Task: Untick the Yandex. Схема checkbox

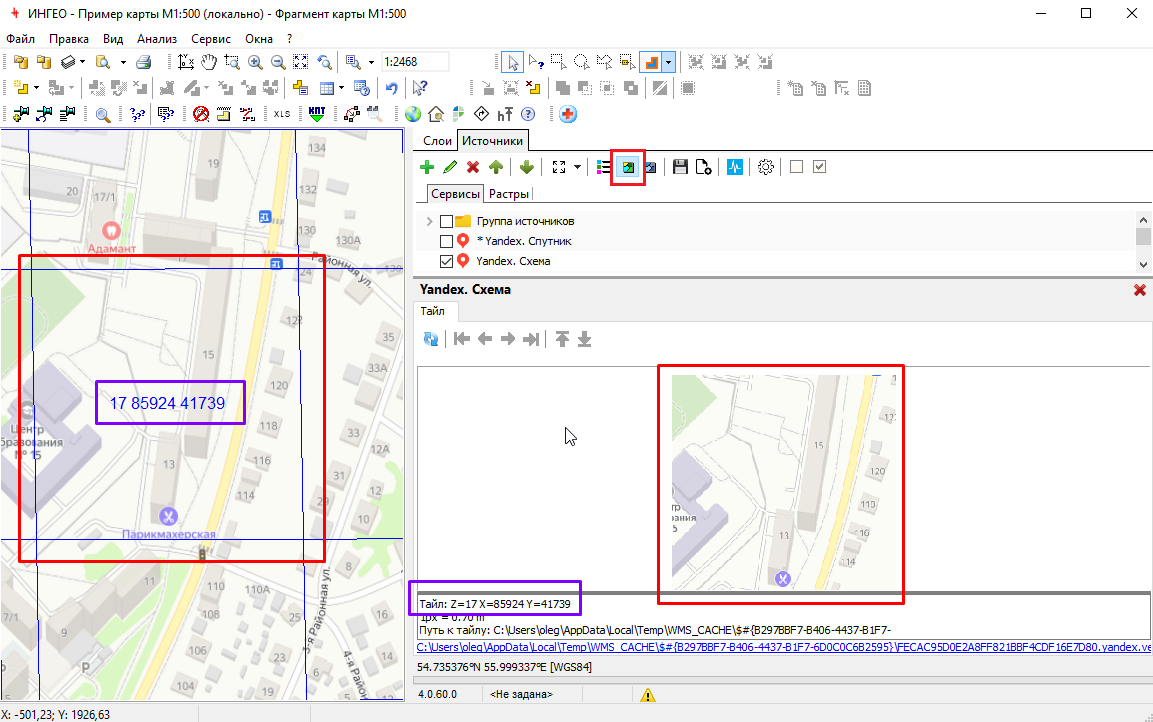Action: click(x=446, y=261)
